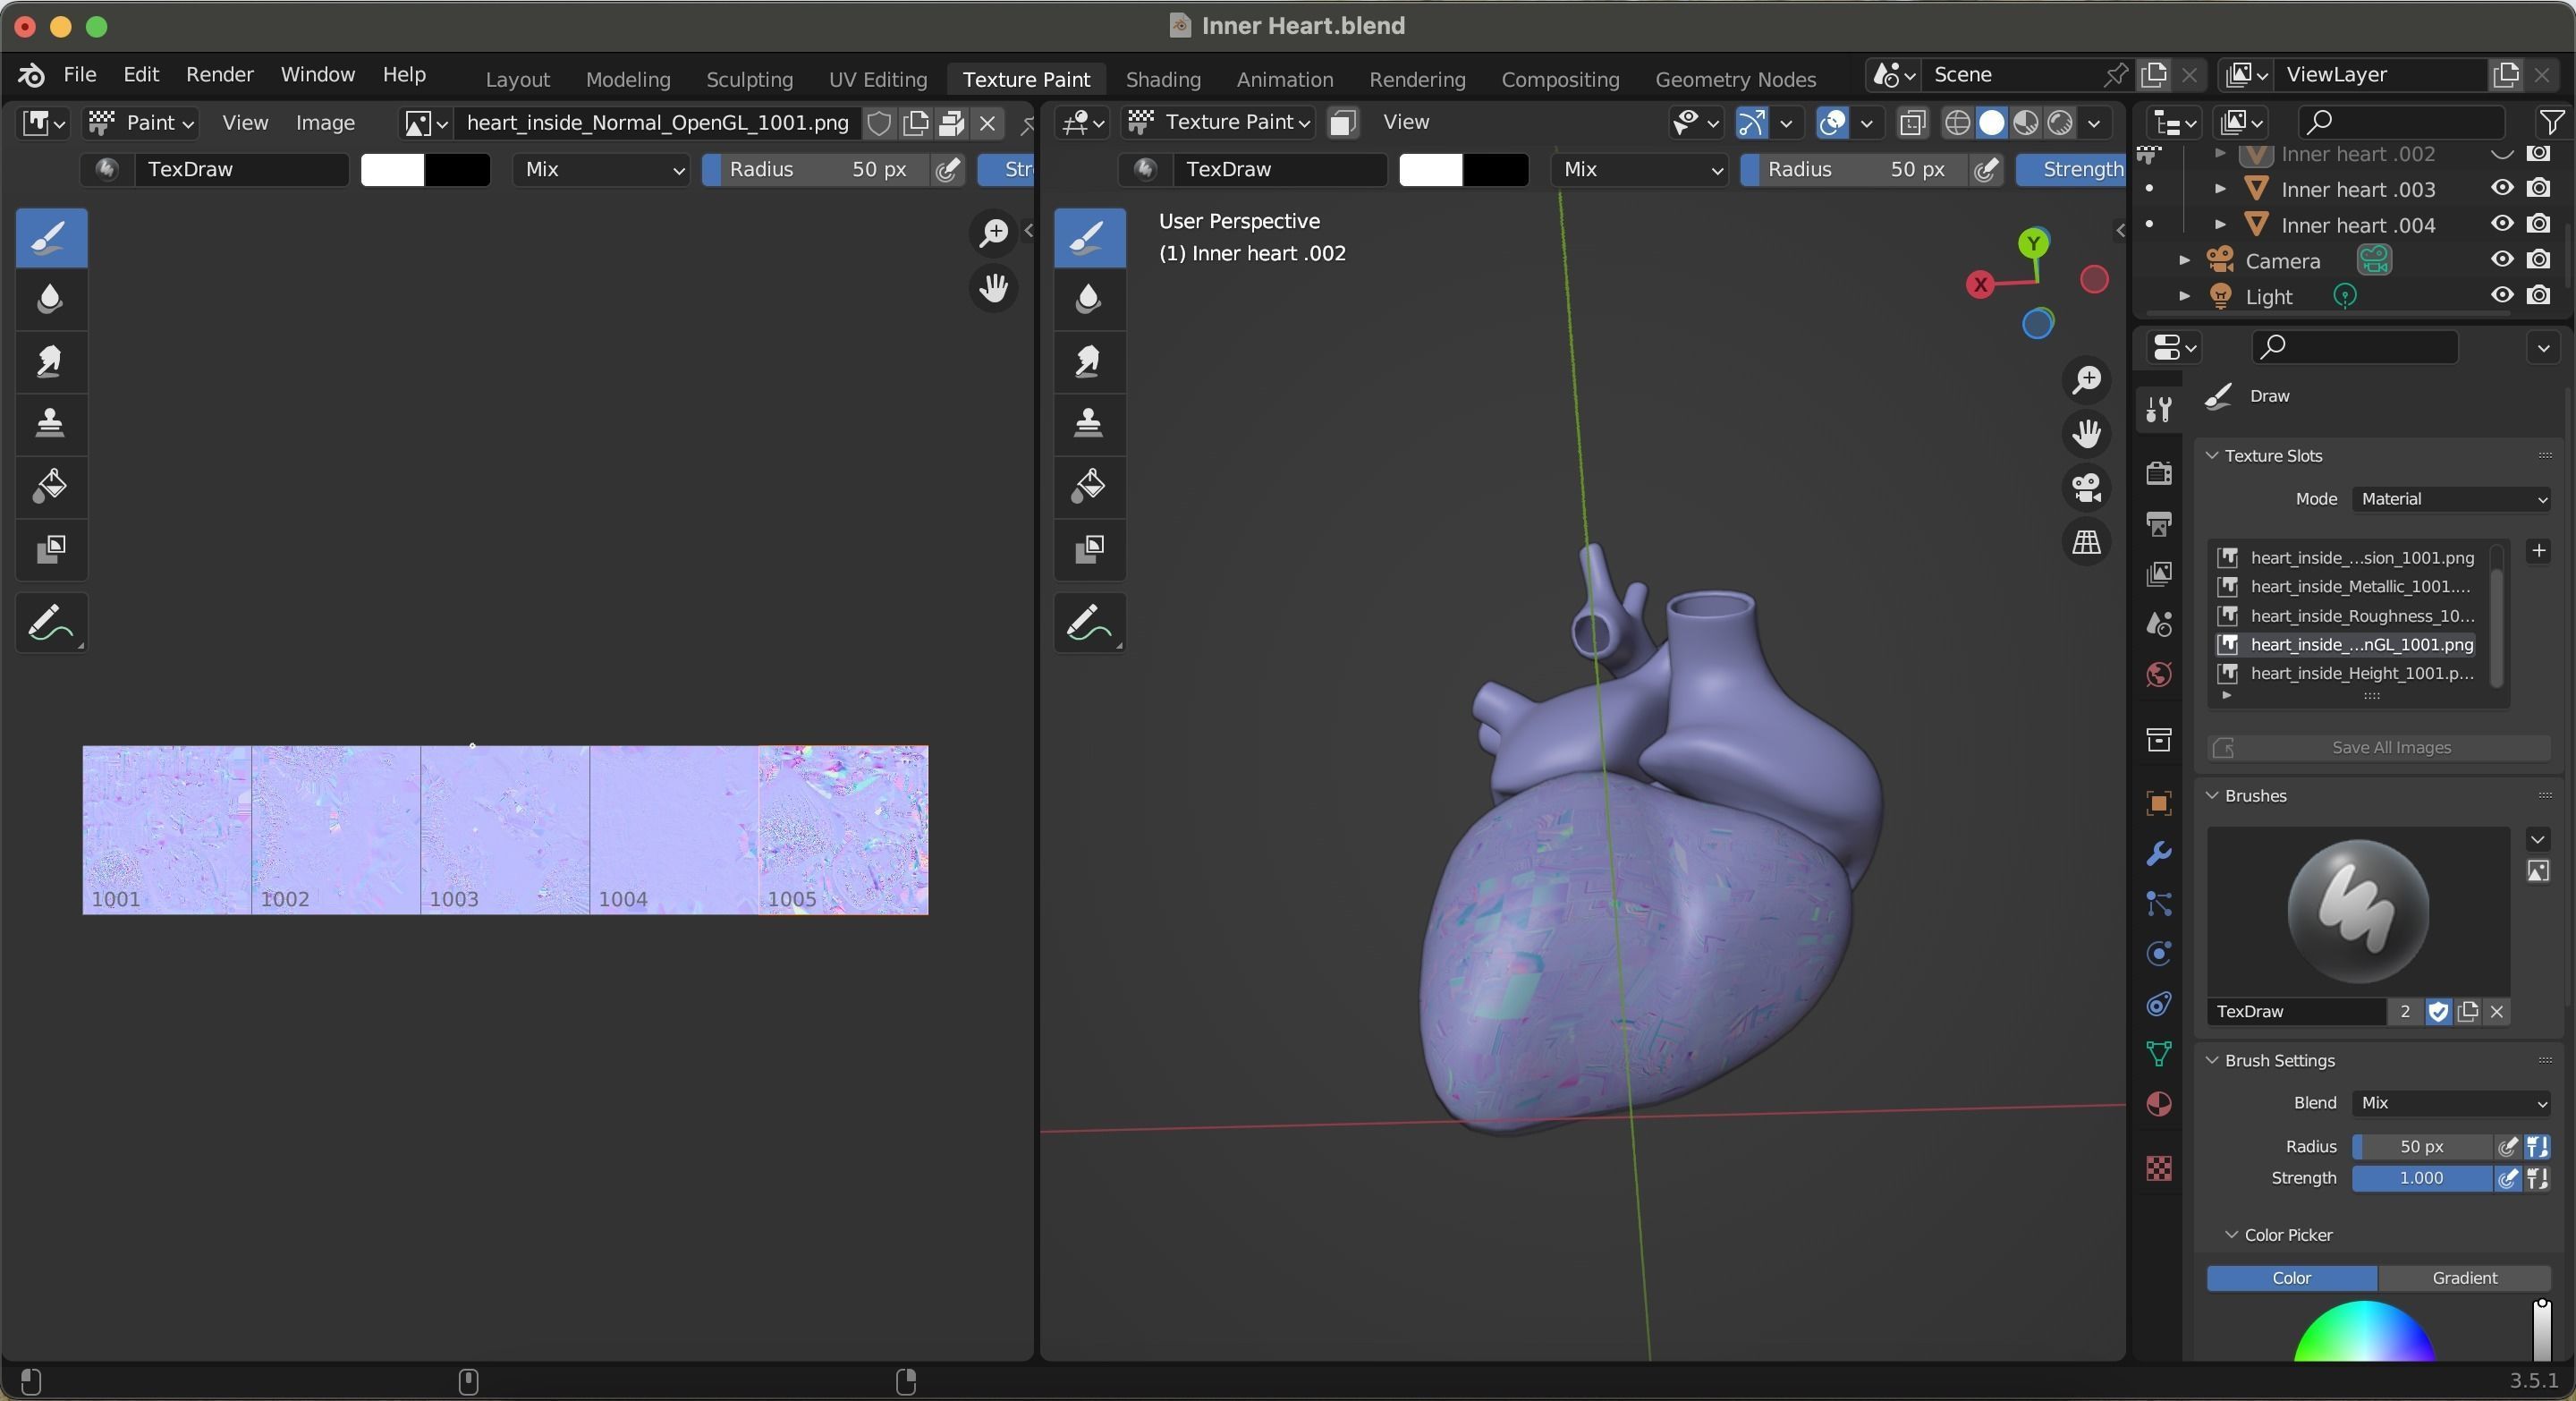Switch orthographic/perspective grid view icon
Image resolution: width=2576 pixels, height=1401 pixels.
point(2086,542)
